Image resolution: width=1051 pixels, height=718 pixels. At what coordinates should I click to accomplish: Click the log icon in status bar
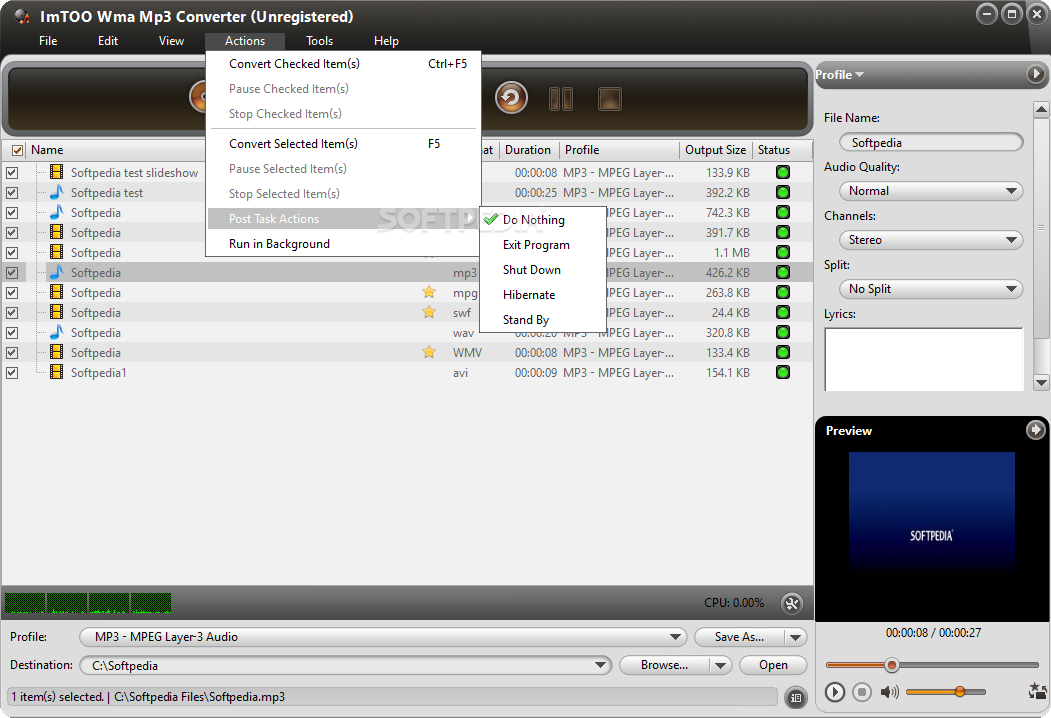[796, 697]
